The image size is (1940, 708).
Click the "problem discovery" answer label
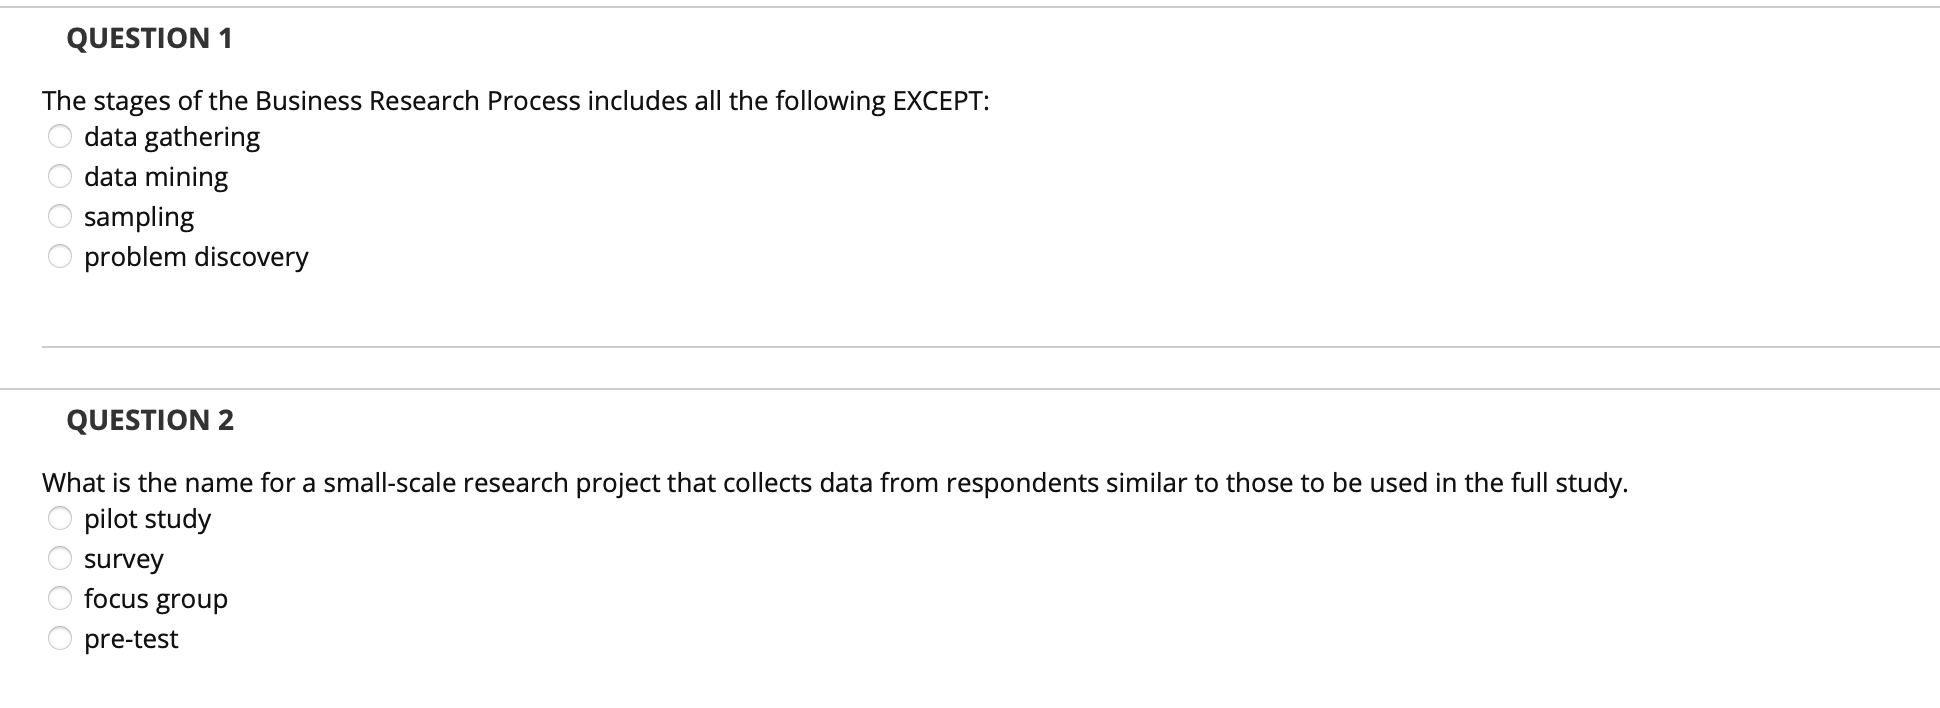point(196,257)
